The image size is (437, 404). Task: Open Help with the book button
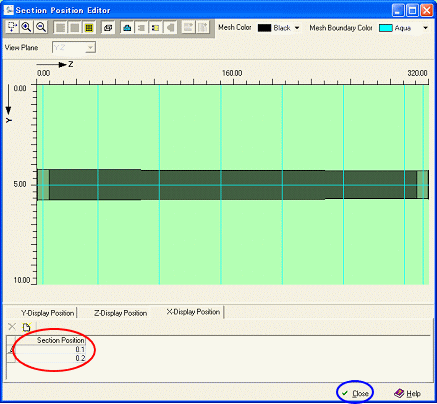408,394
